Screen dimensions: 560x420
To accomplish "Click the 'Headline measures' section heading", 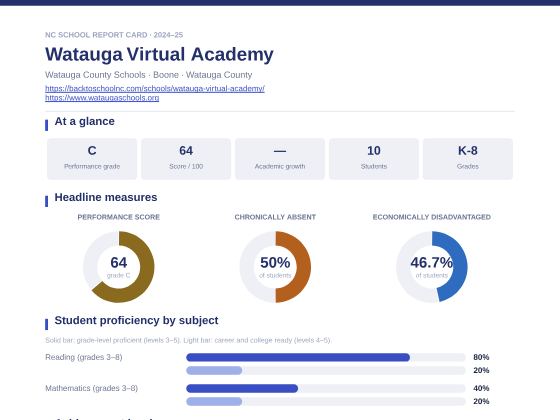I will (106, 198).
